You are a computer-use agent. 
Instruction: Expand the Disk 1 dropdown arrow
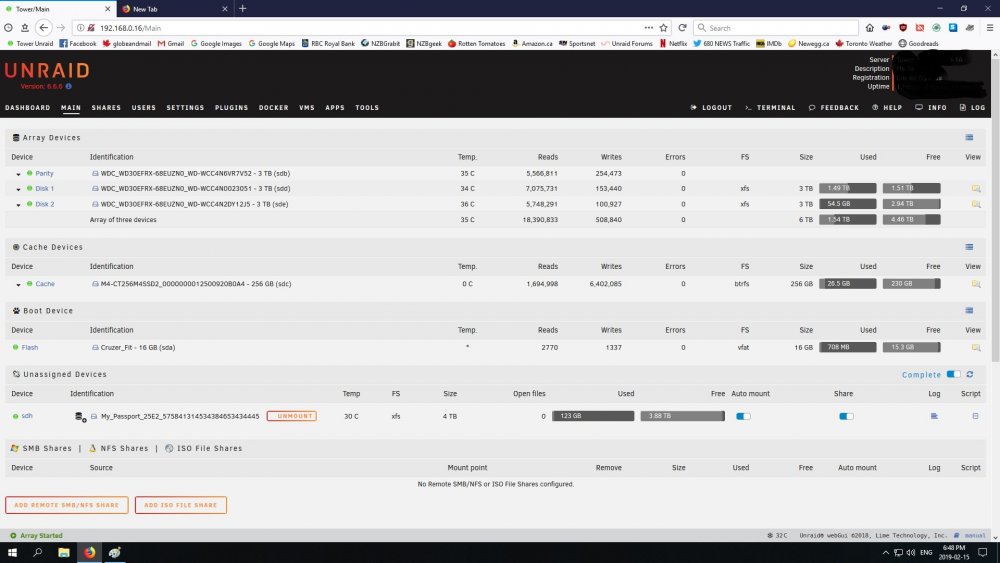tap(18, 189)
